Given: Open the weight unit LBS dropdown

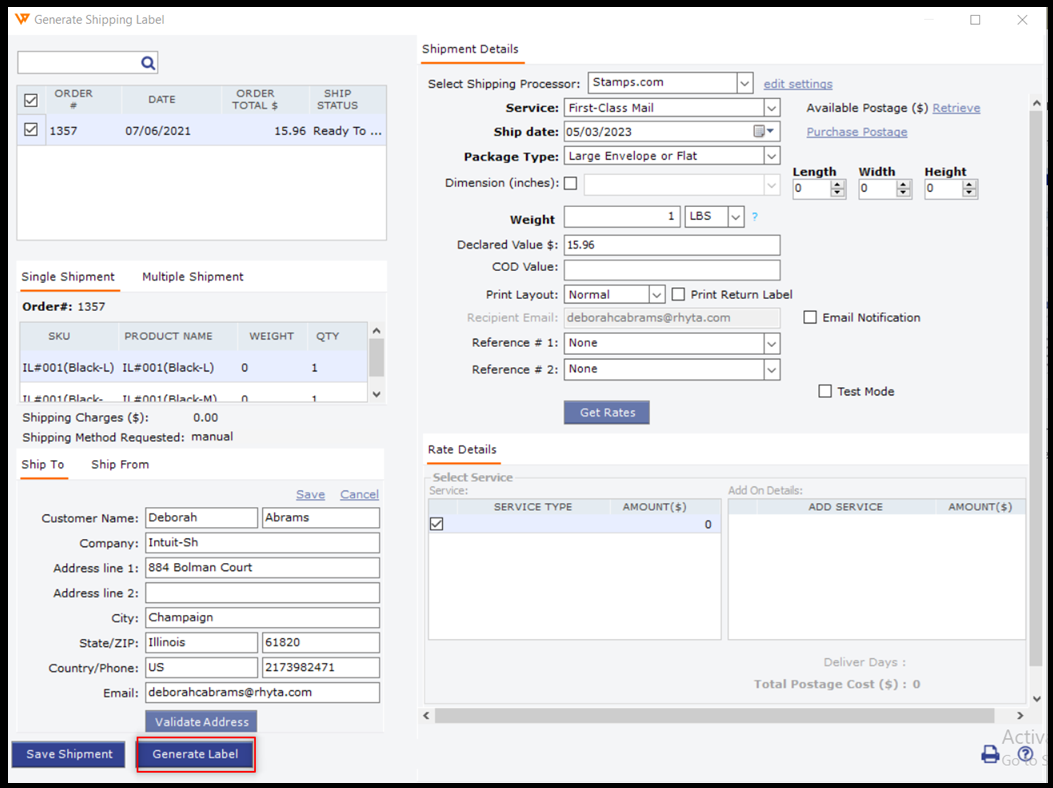Looking at the screenshot, I should [736, 217].
